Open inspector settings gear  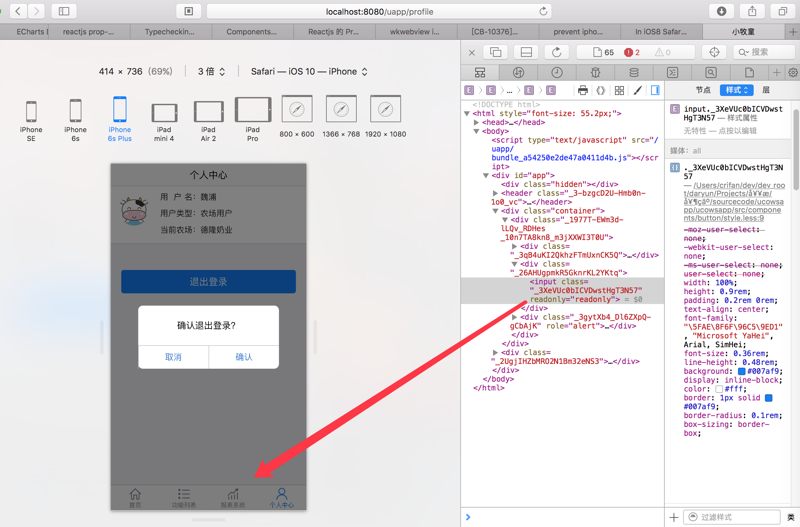click(x=793, y=72)
